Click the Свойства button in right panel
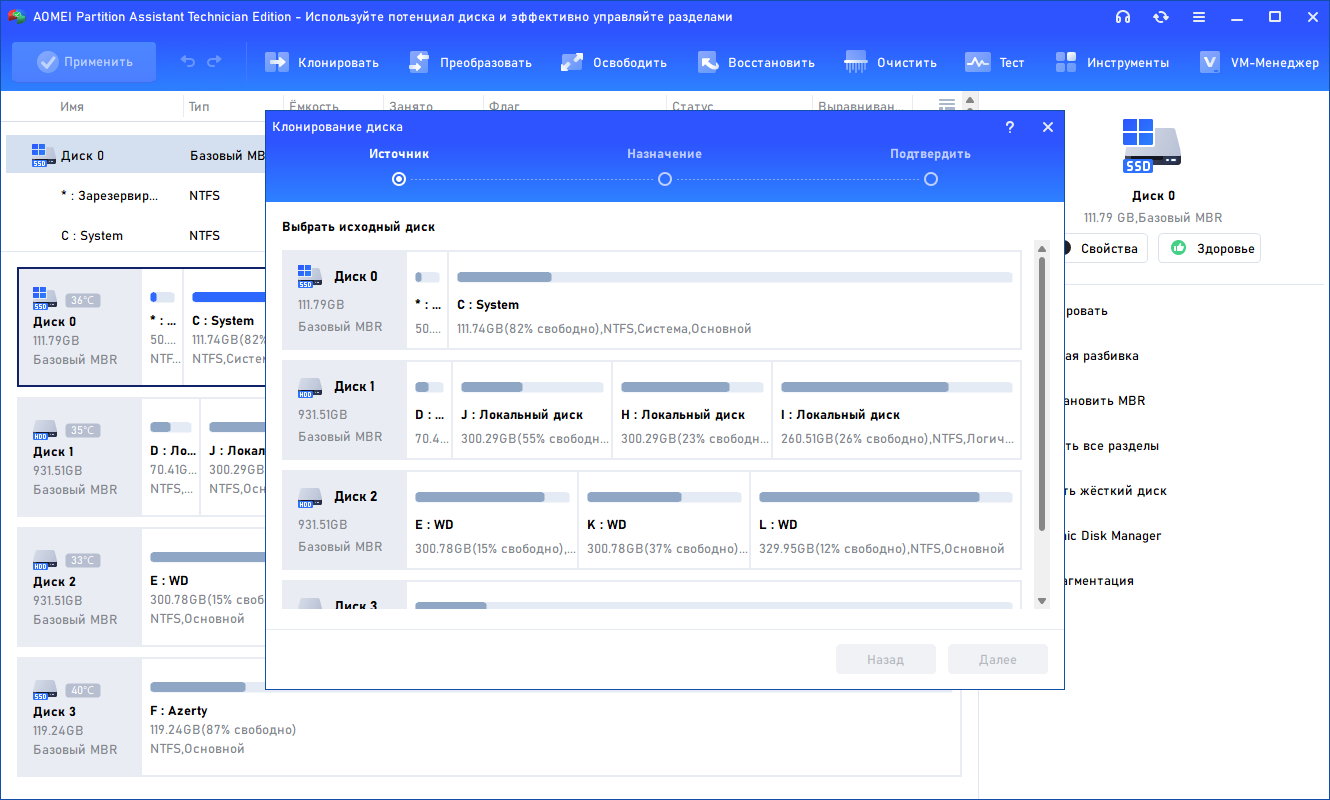This screenshot has height=800, width=1330. coord(1107,249)
